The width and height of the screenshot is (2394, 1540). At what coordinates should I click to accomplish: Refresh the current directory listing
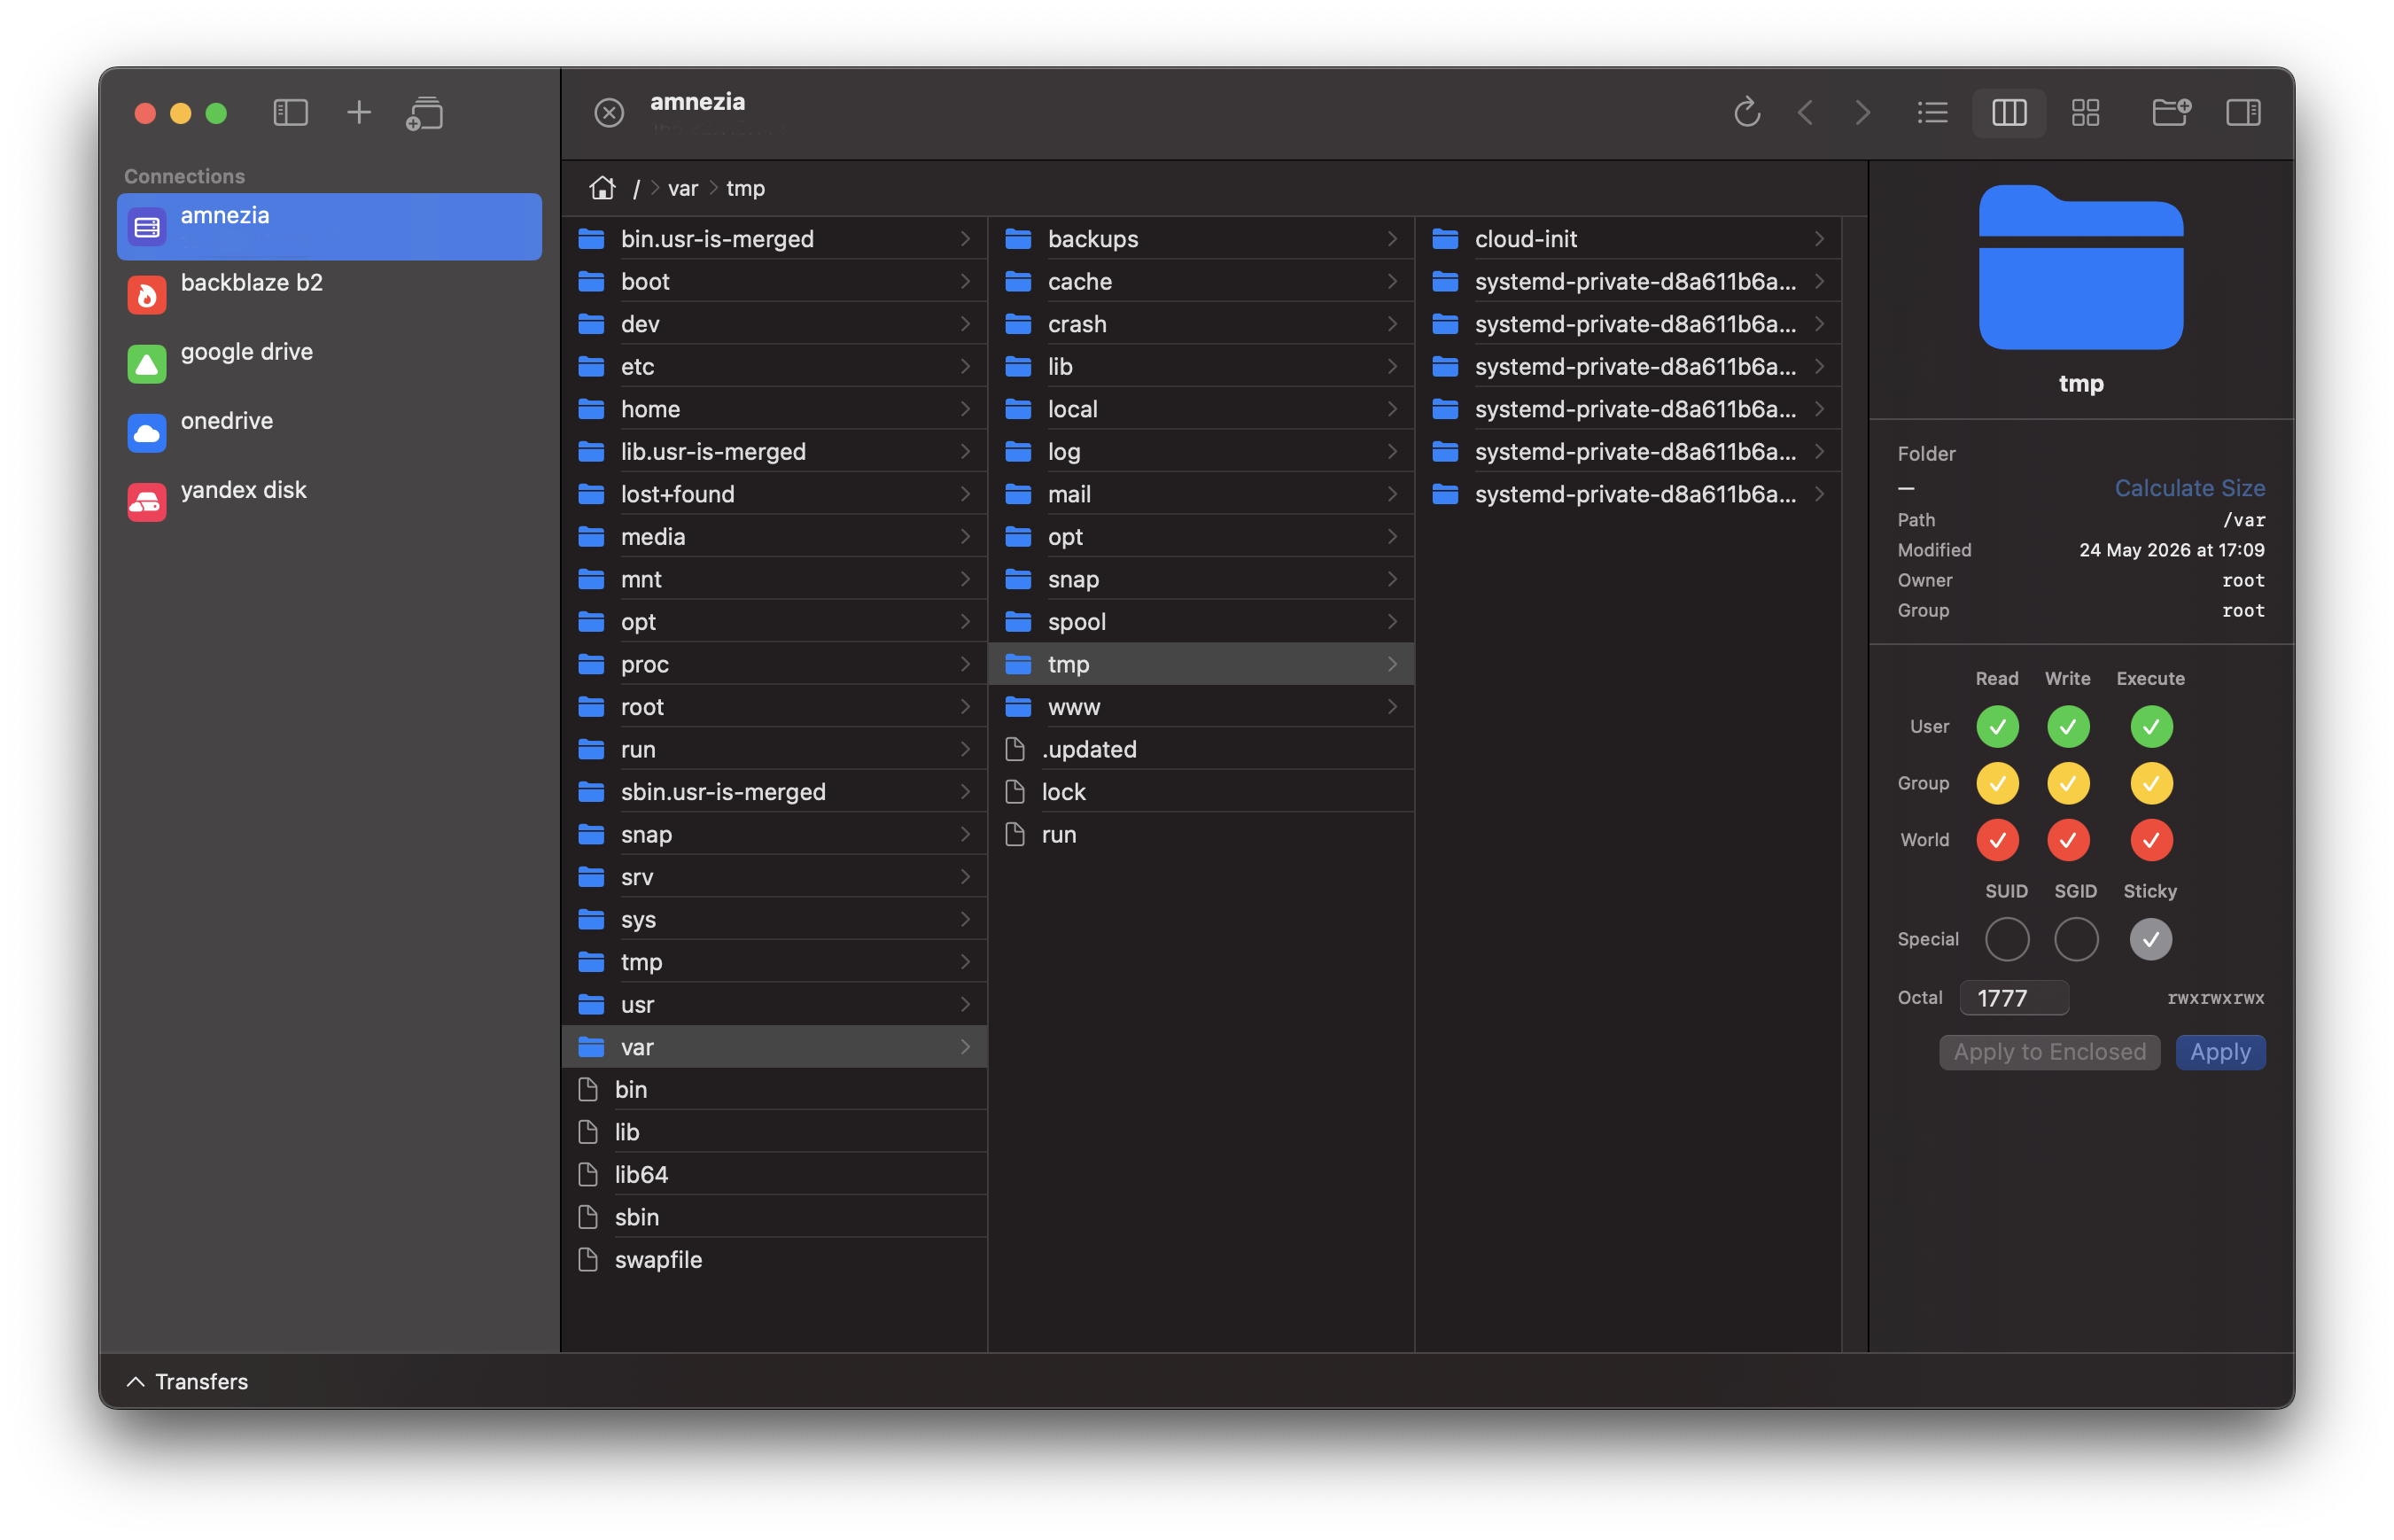point(1747,112)
